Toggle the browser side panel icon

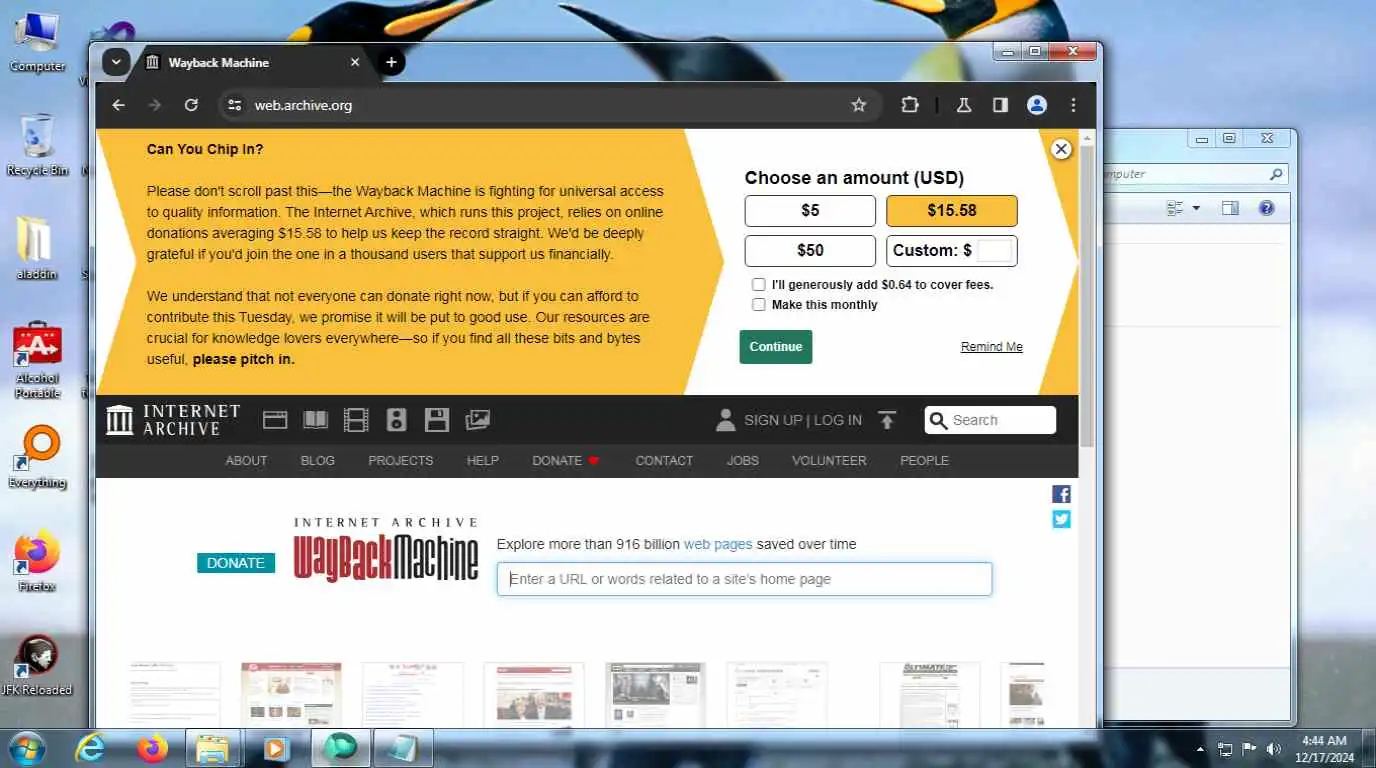[1000, 105]
